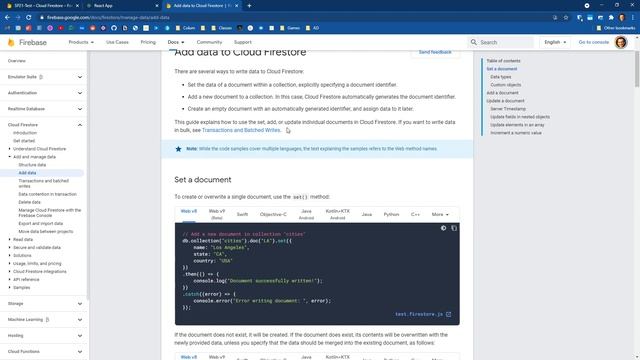Click the browser back arrow

7,18
